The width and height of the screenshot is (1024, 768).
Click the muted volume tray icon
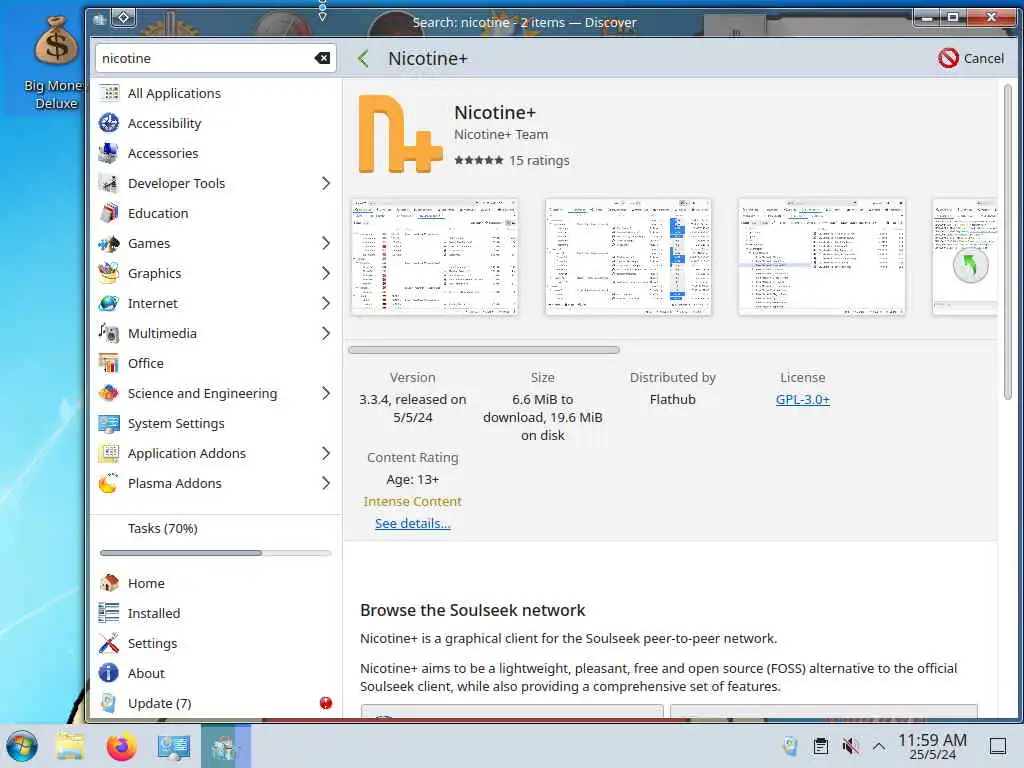click(850, 746)
